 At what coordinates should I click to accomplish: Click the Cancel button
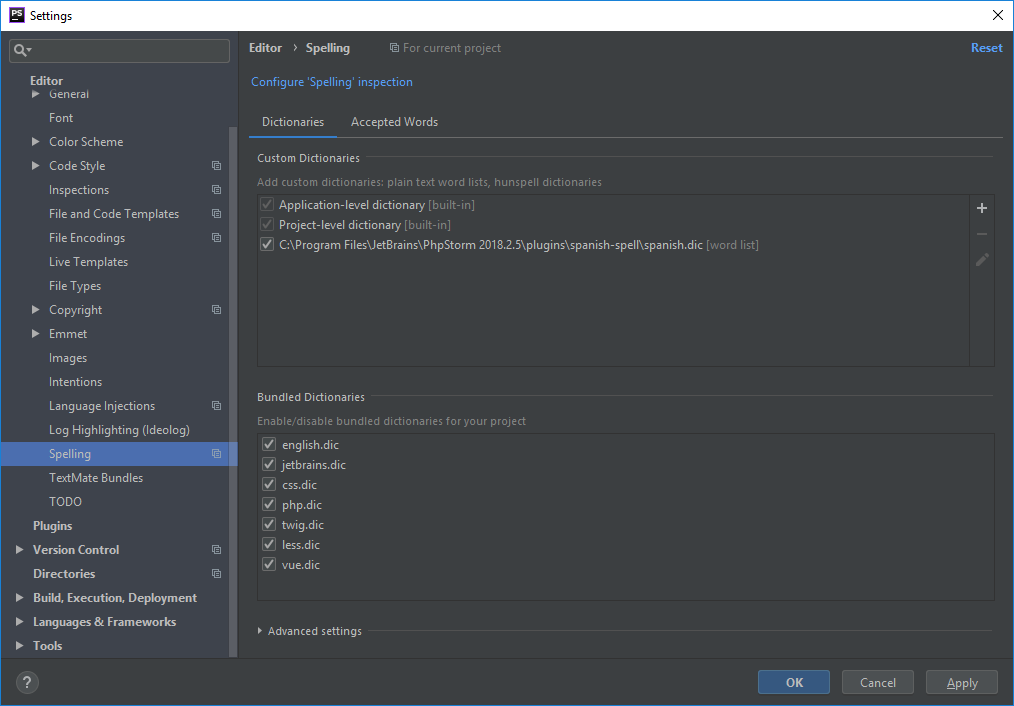tap(878, 683)
